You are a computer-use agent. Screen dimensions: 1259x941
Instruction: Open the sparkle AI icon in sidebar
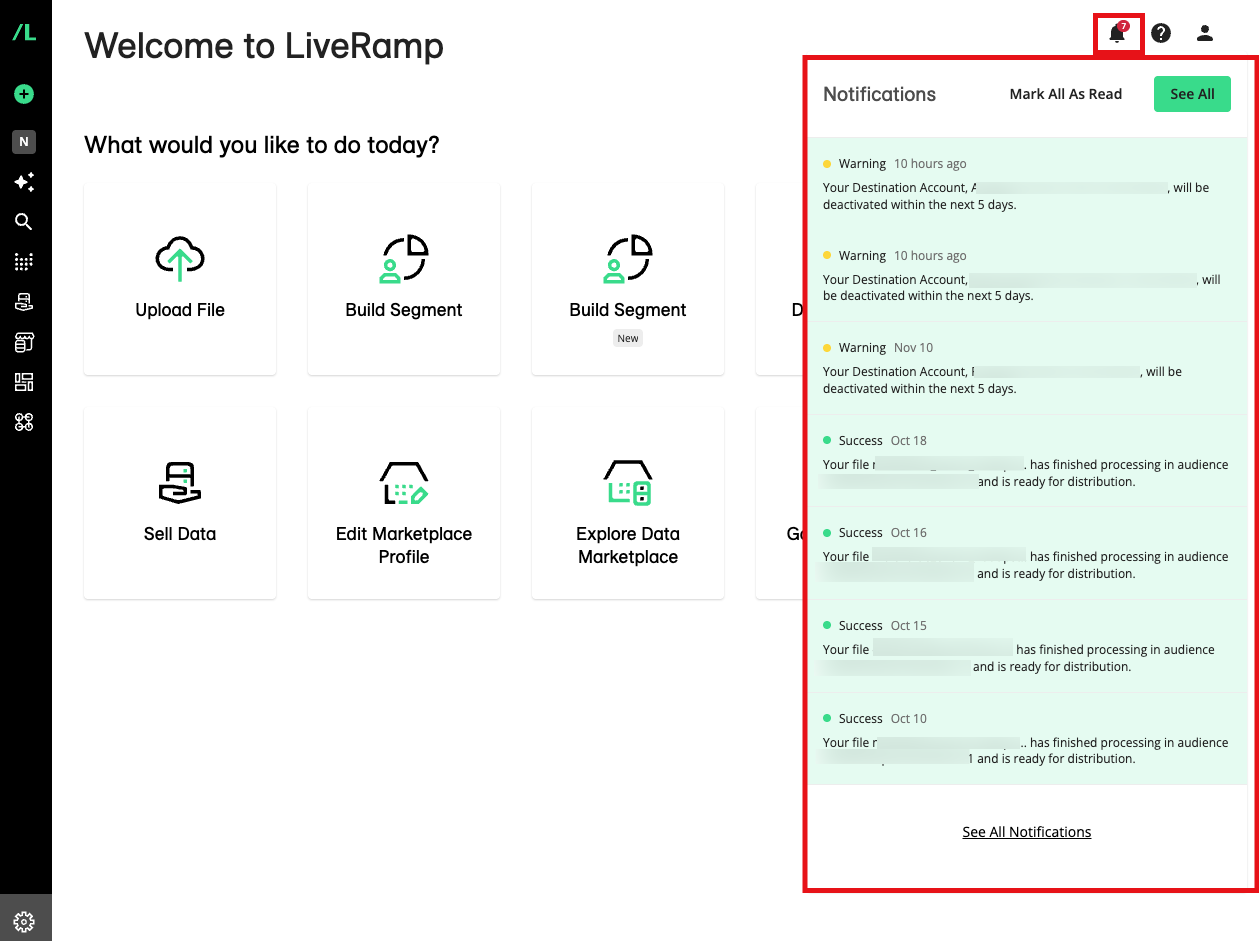(24, 182)
